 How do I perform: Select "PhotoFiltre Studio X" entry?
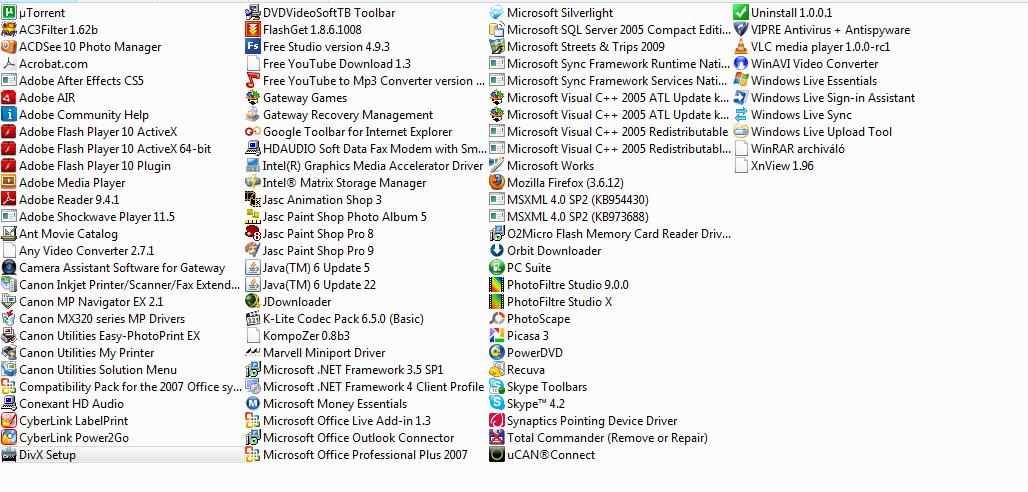(x=559, y=302)
